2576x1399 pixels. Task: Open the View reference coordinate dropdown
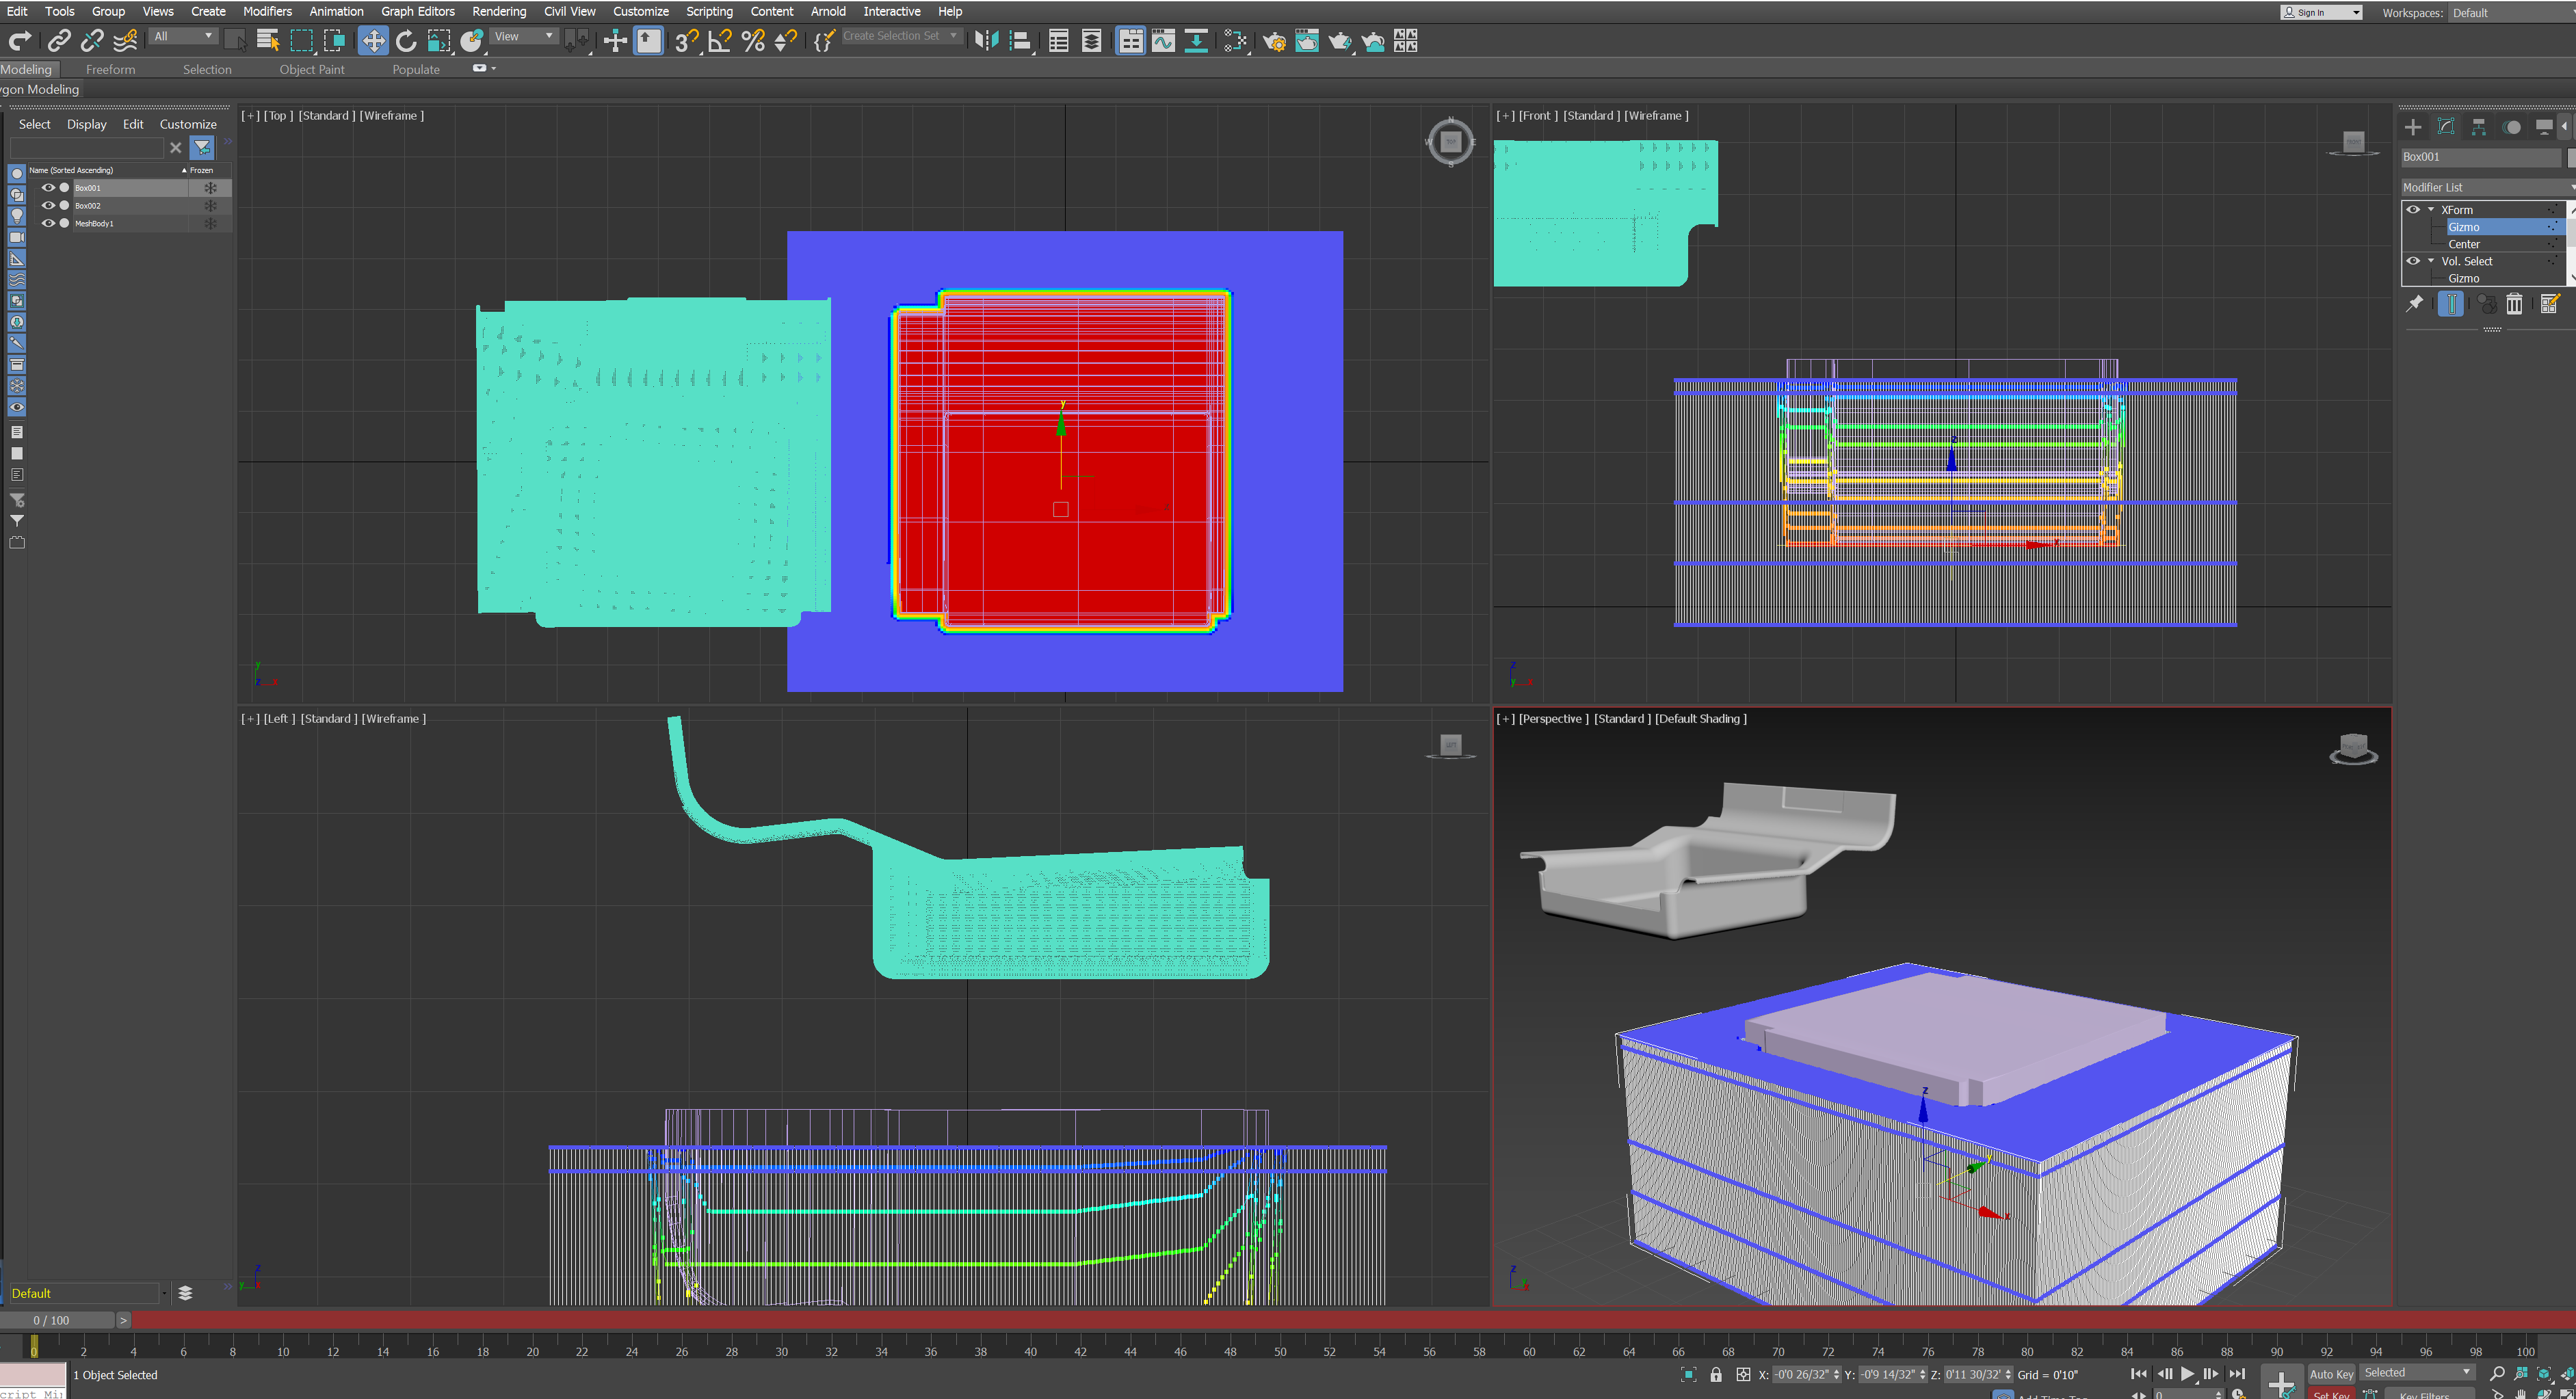point(524,36)
